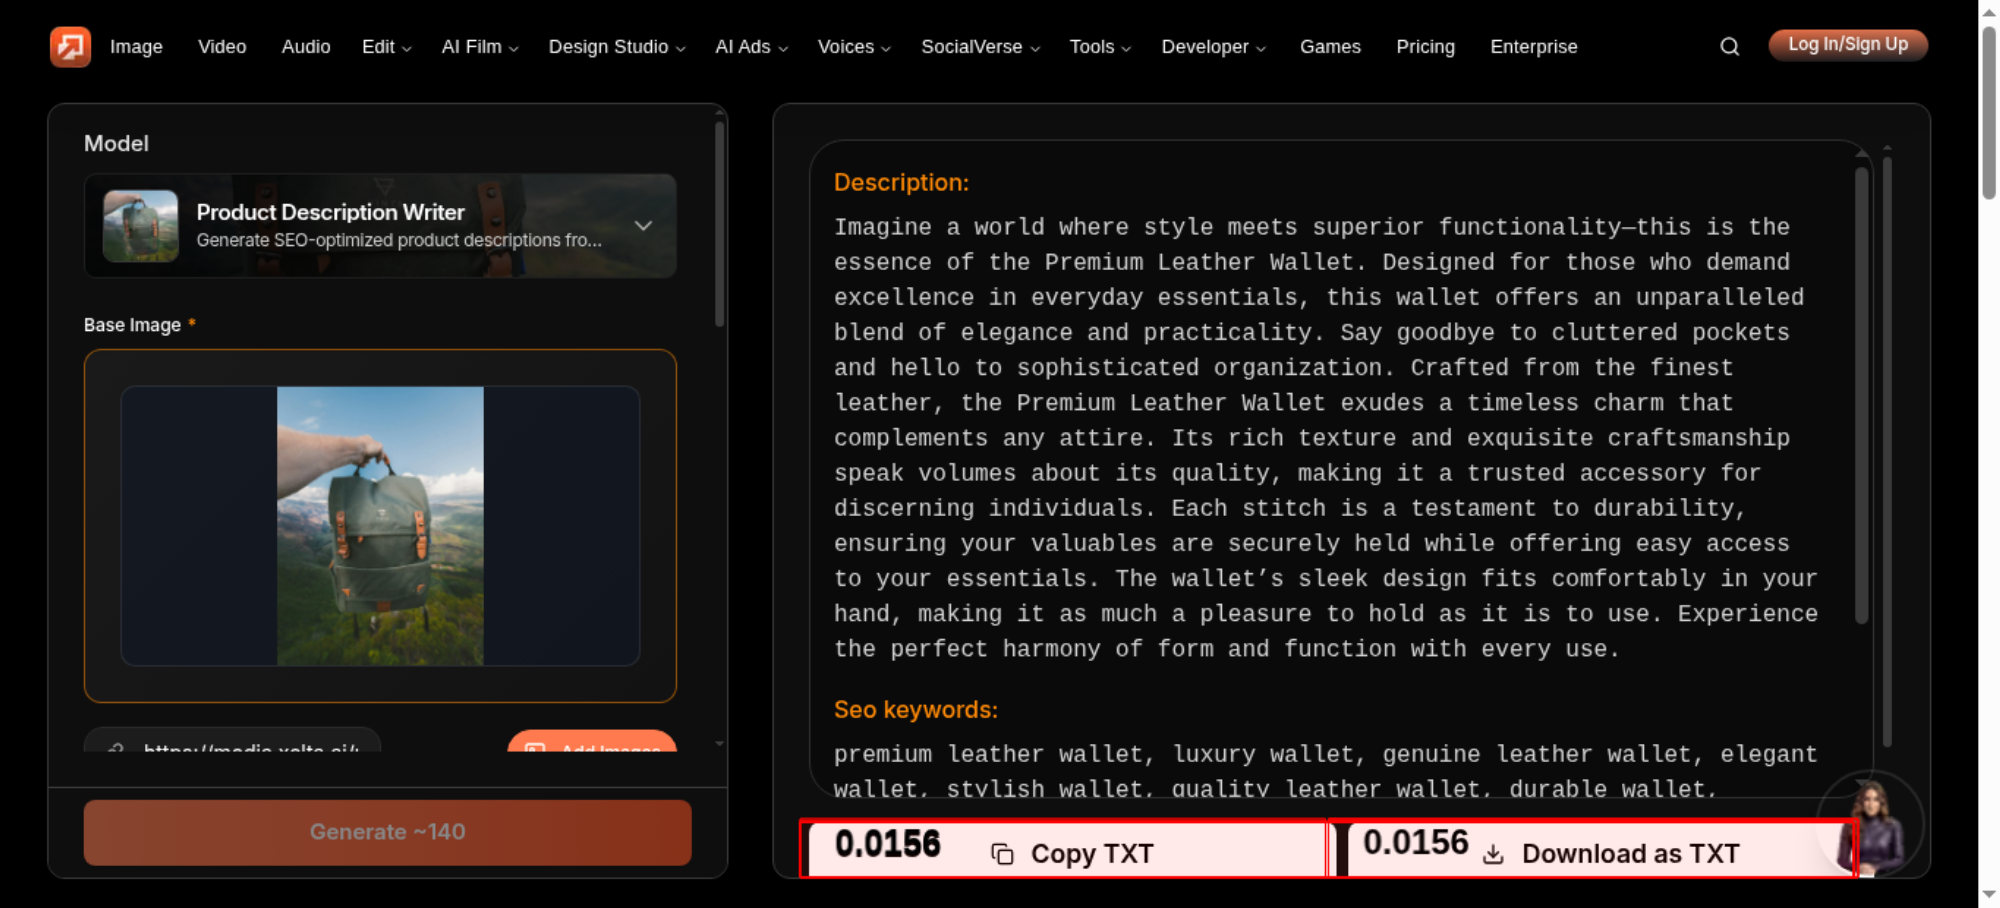The image size is (2000, 908).
Task: Open the search magnifier icon
Action: tap(1729, 47)
